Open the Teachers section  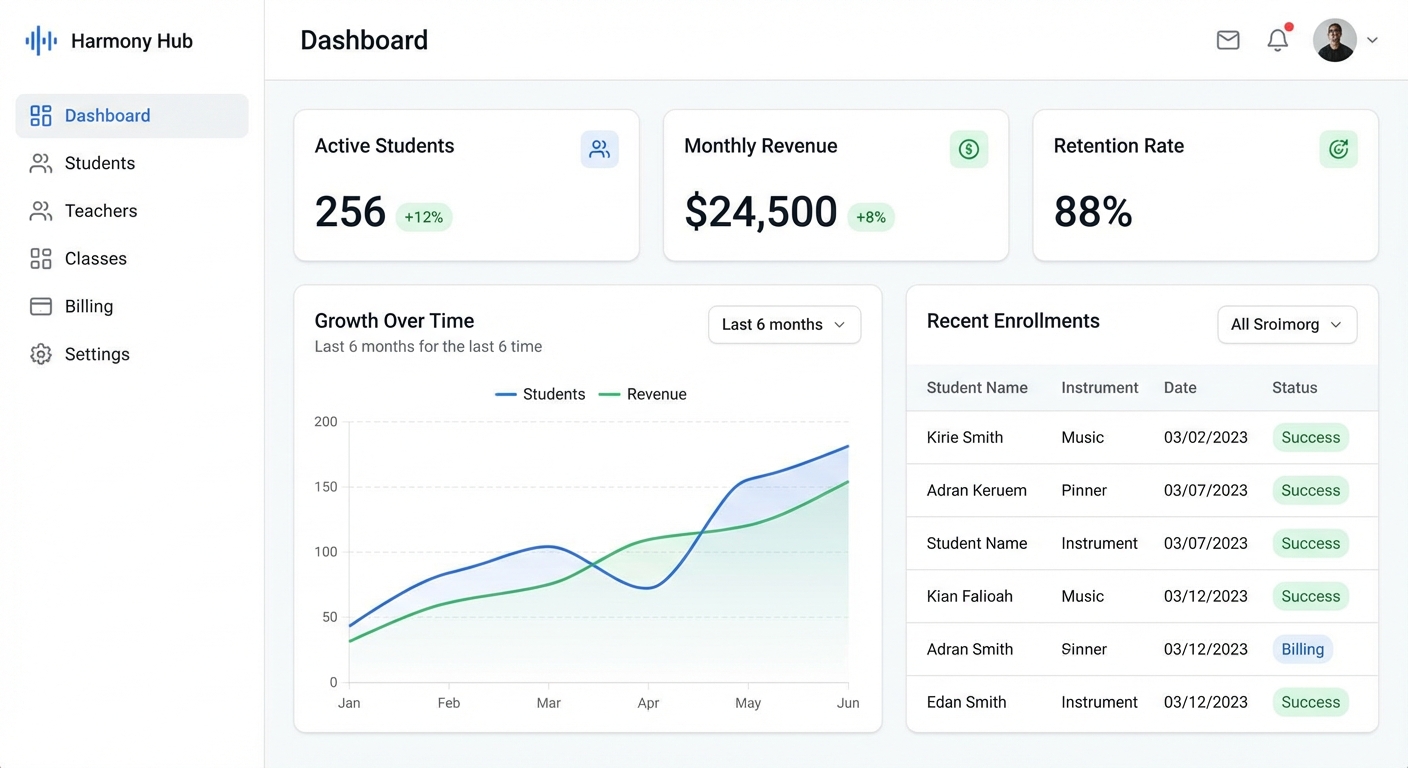click(x=100, y=211)
